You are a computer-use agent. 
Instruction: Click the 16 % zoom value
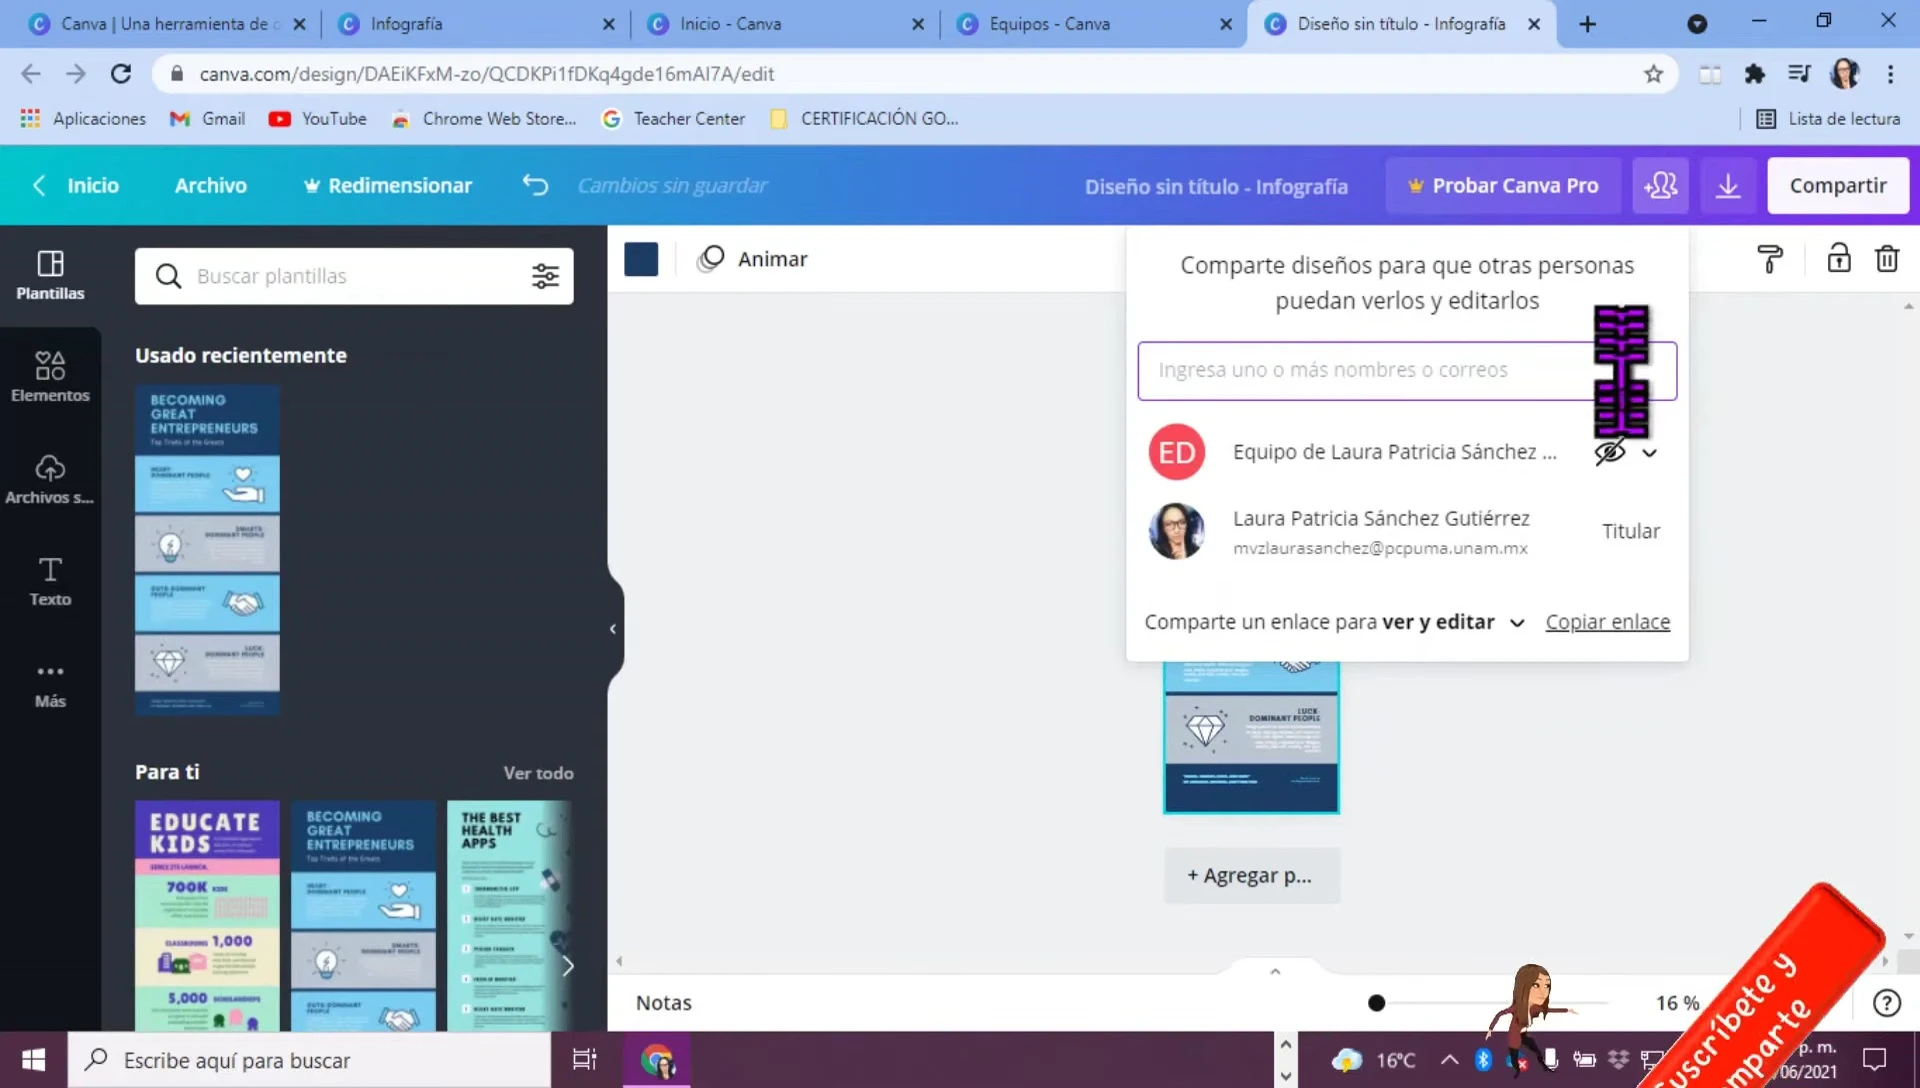tap(1677, 1002)
